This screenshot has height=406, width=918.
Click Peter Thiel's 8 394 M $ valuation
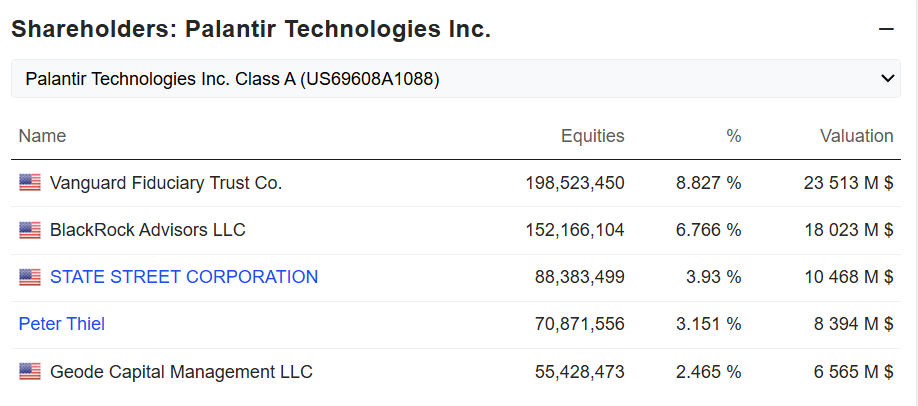click(854, 323)
